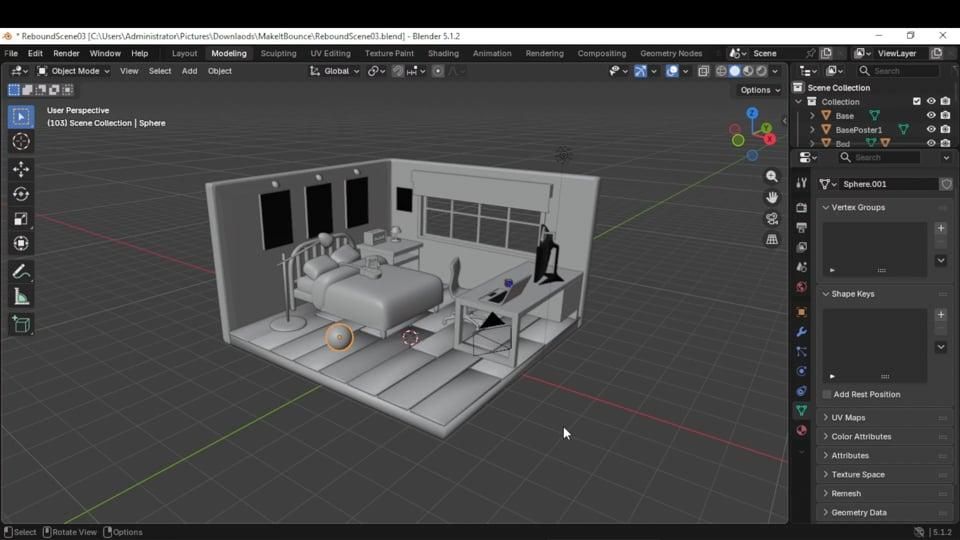Select the Transform tool
Screen dimensions: 960x540
tap(21, 244)
